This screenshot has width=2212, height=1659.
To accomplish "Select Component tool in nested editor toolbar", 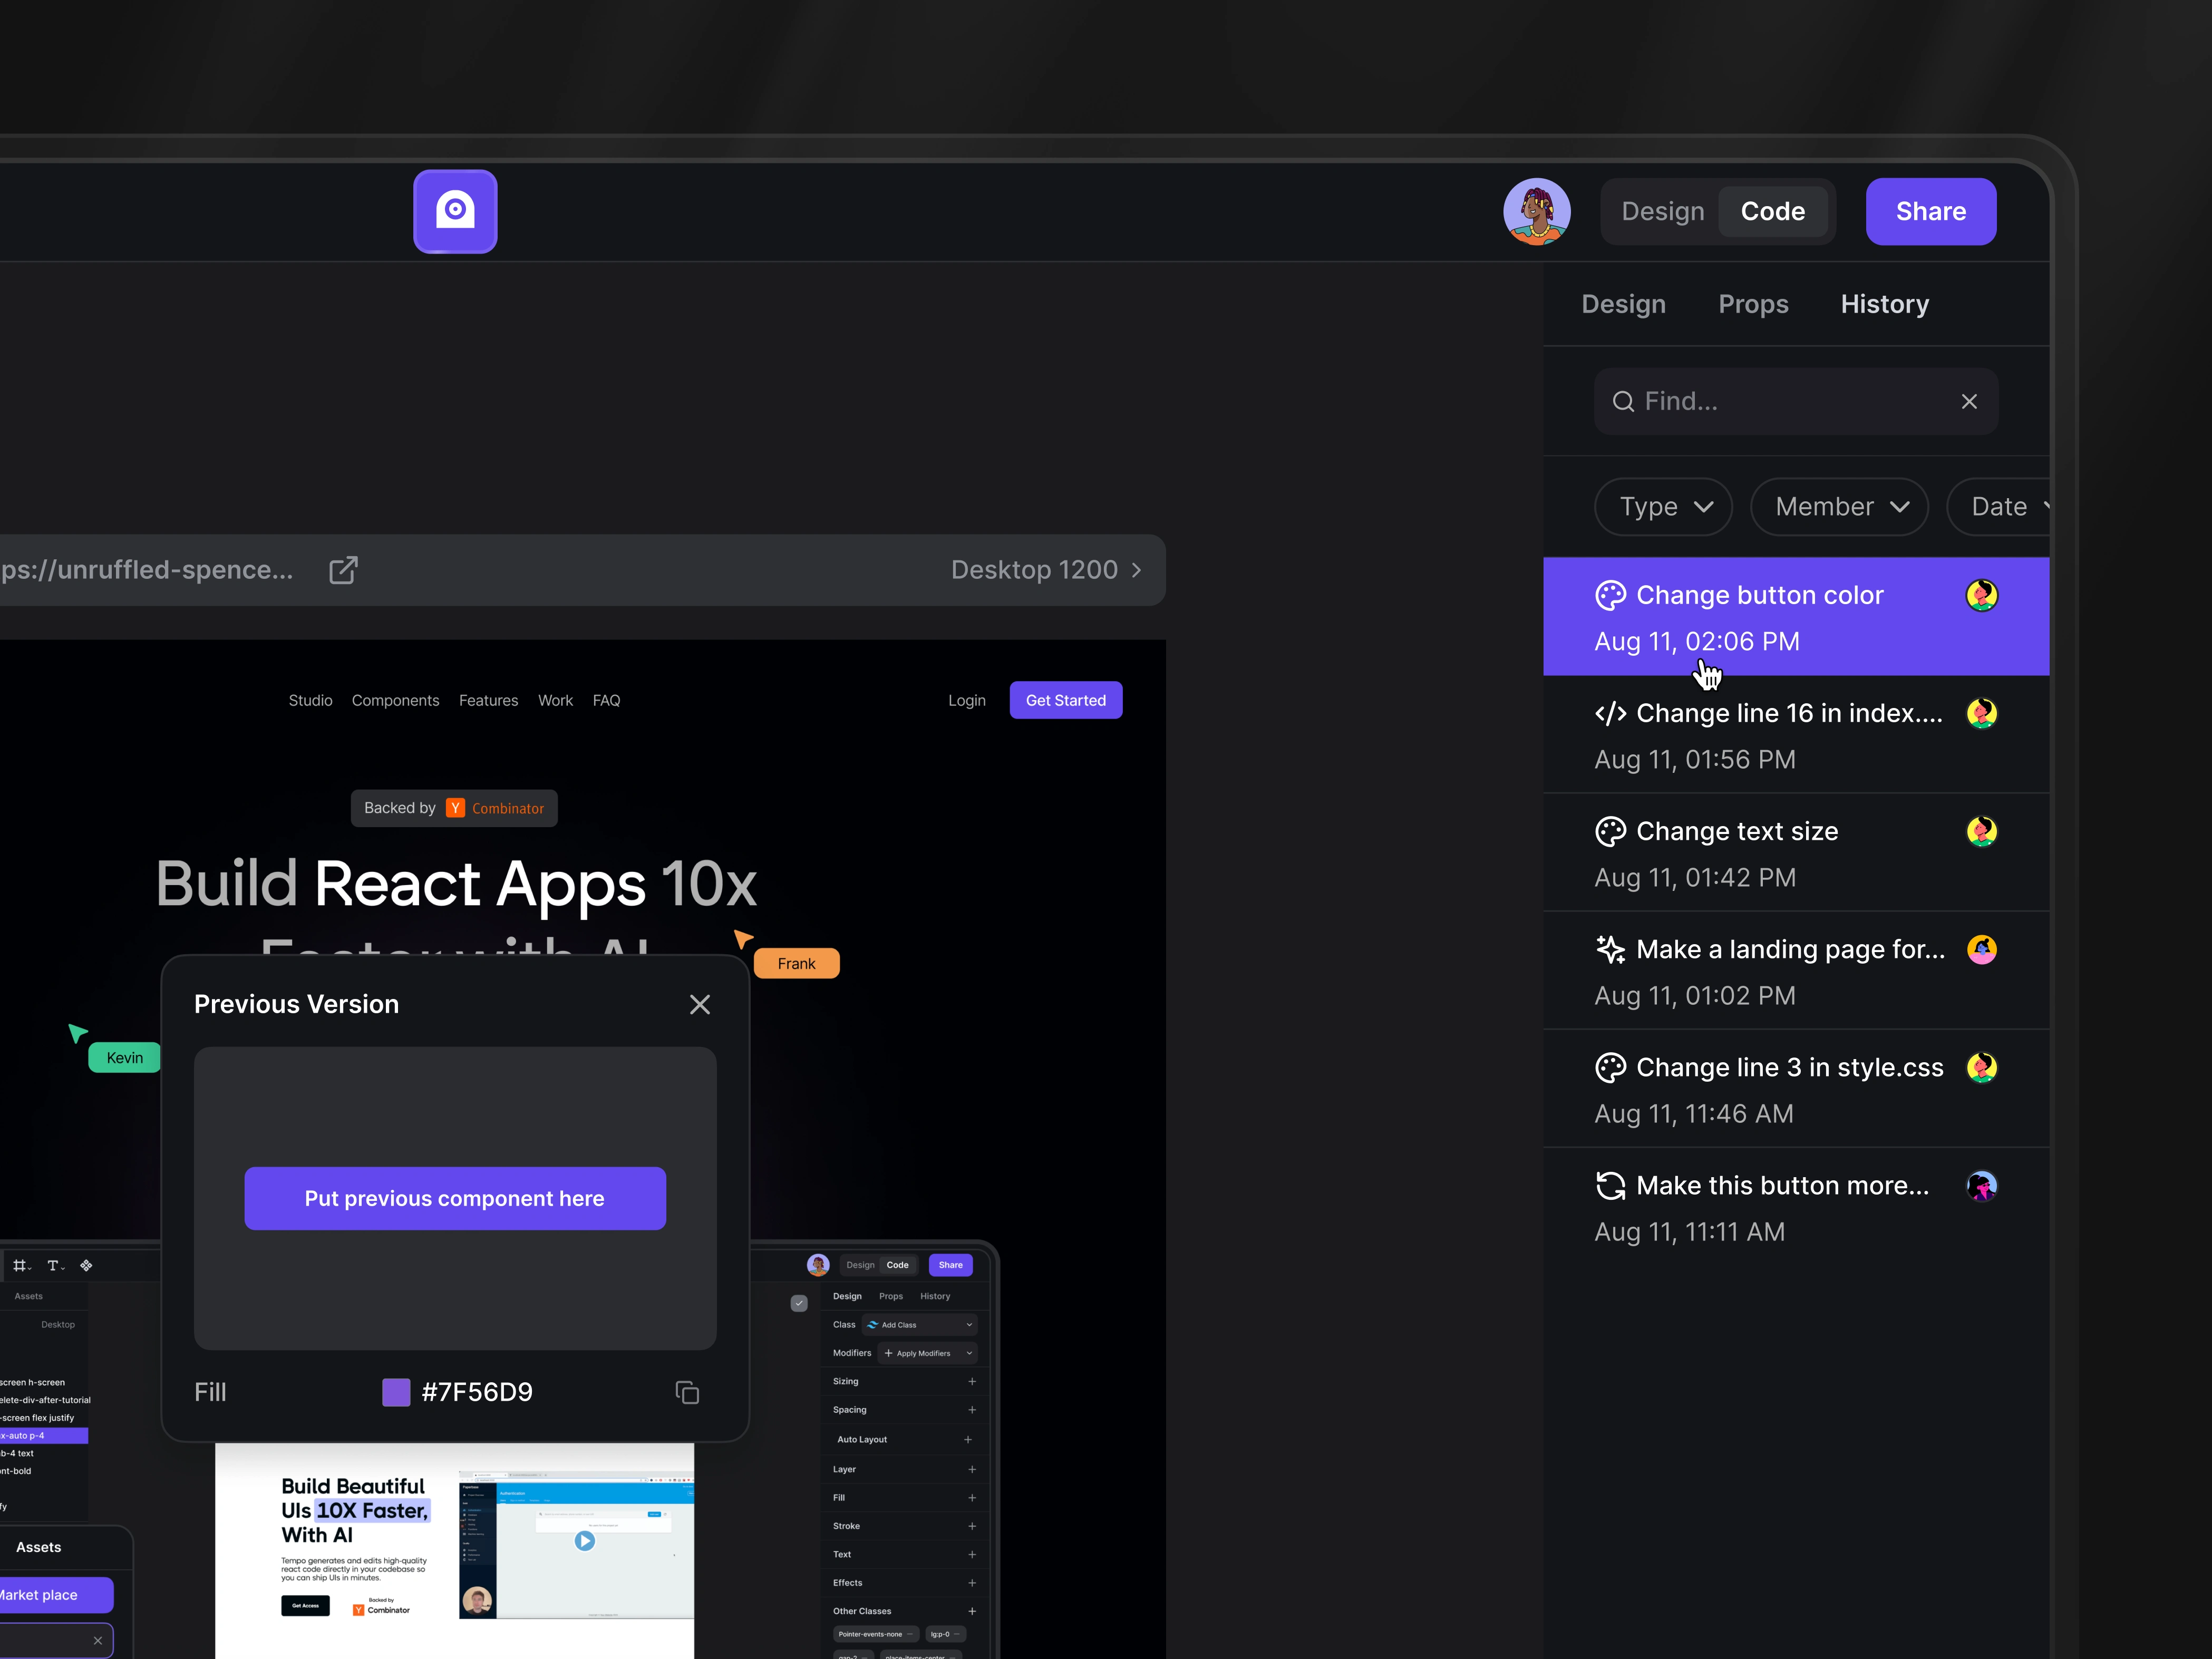I will pyautogui.click(x=86, y=1265).
